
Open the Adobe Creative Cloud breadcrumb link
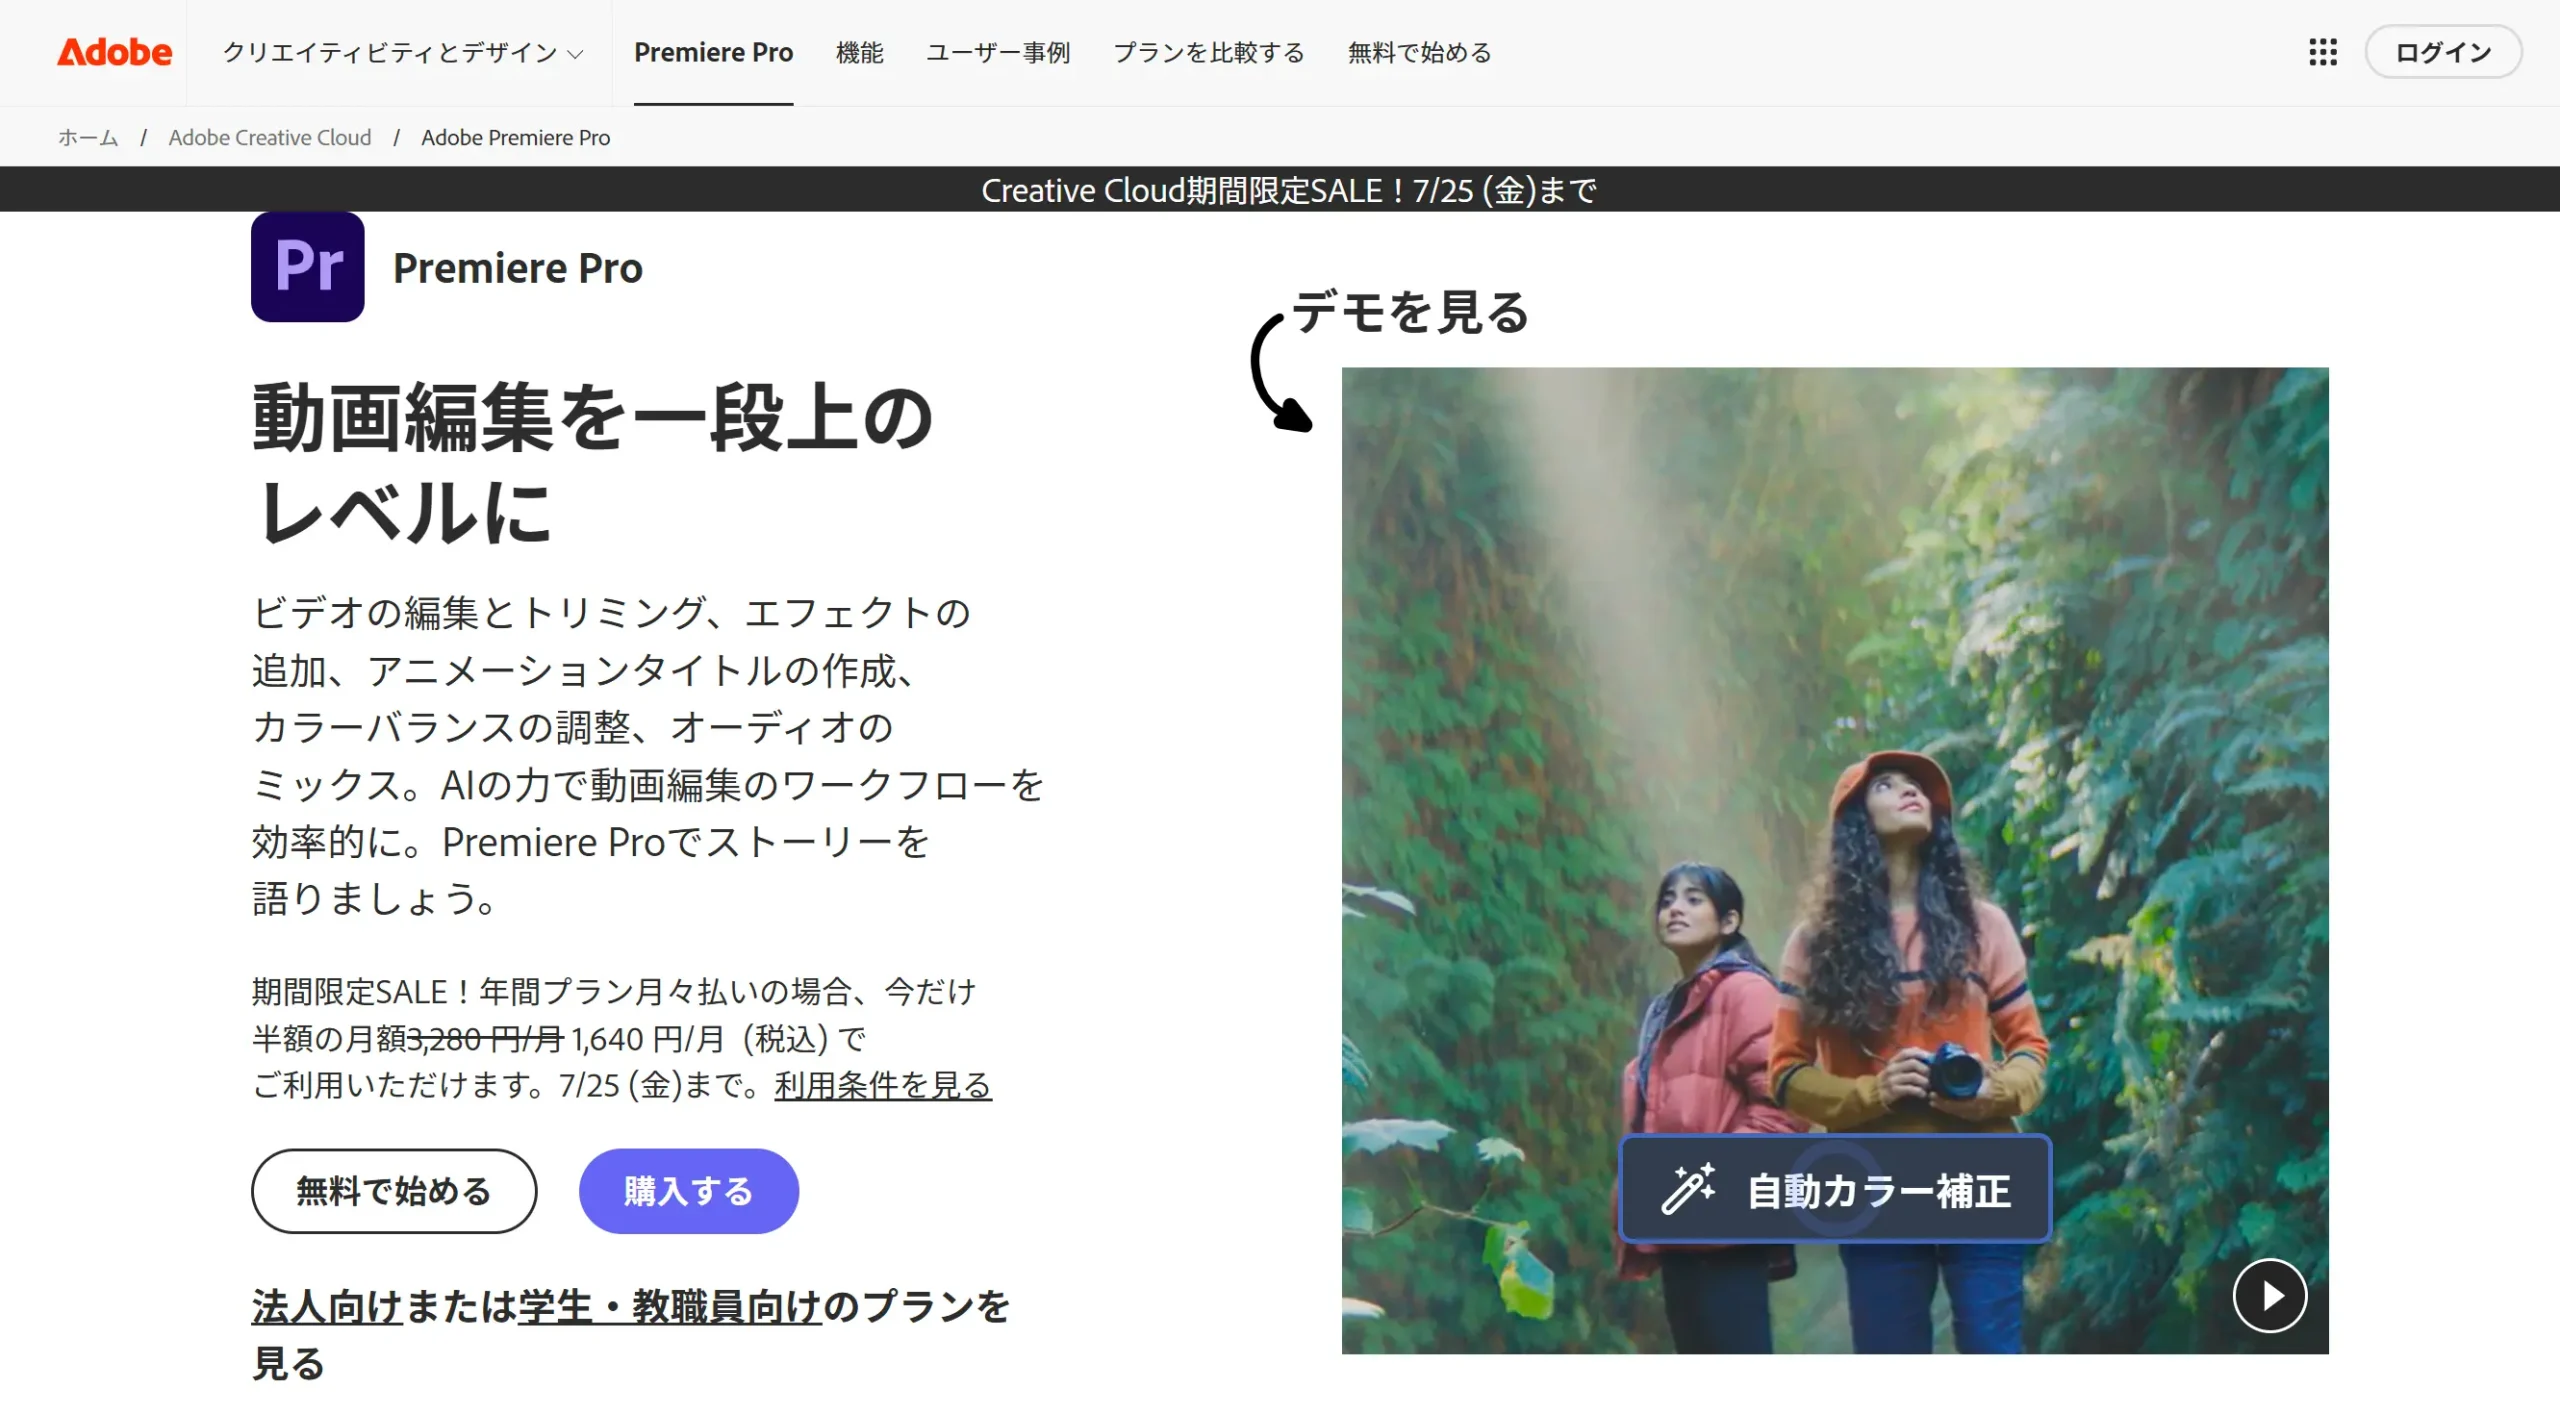coord(270,137)
